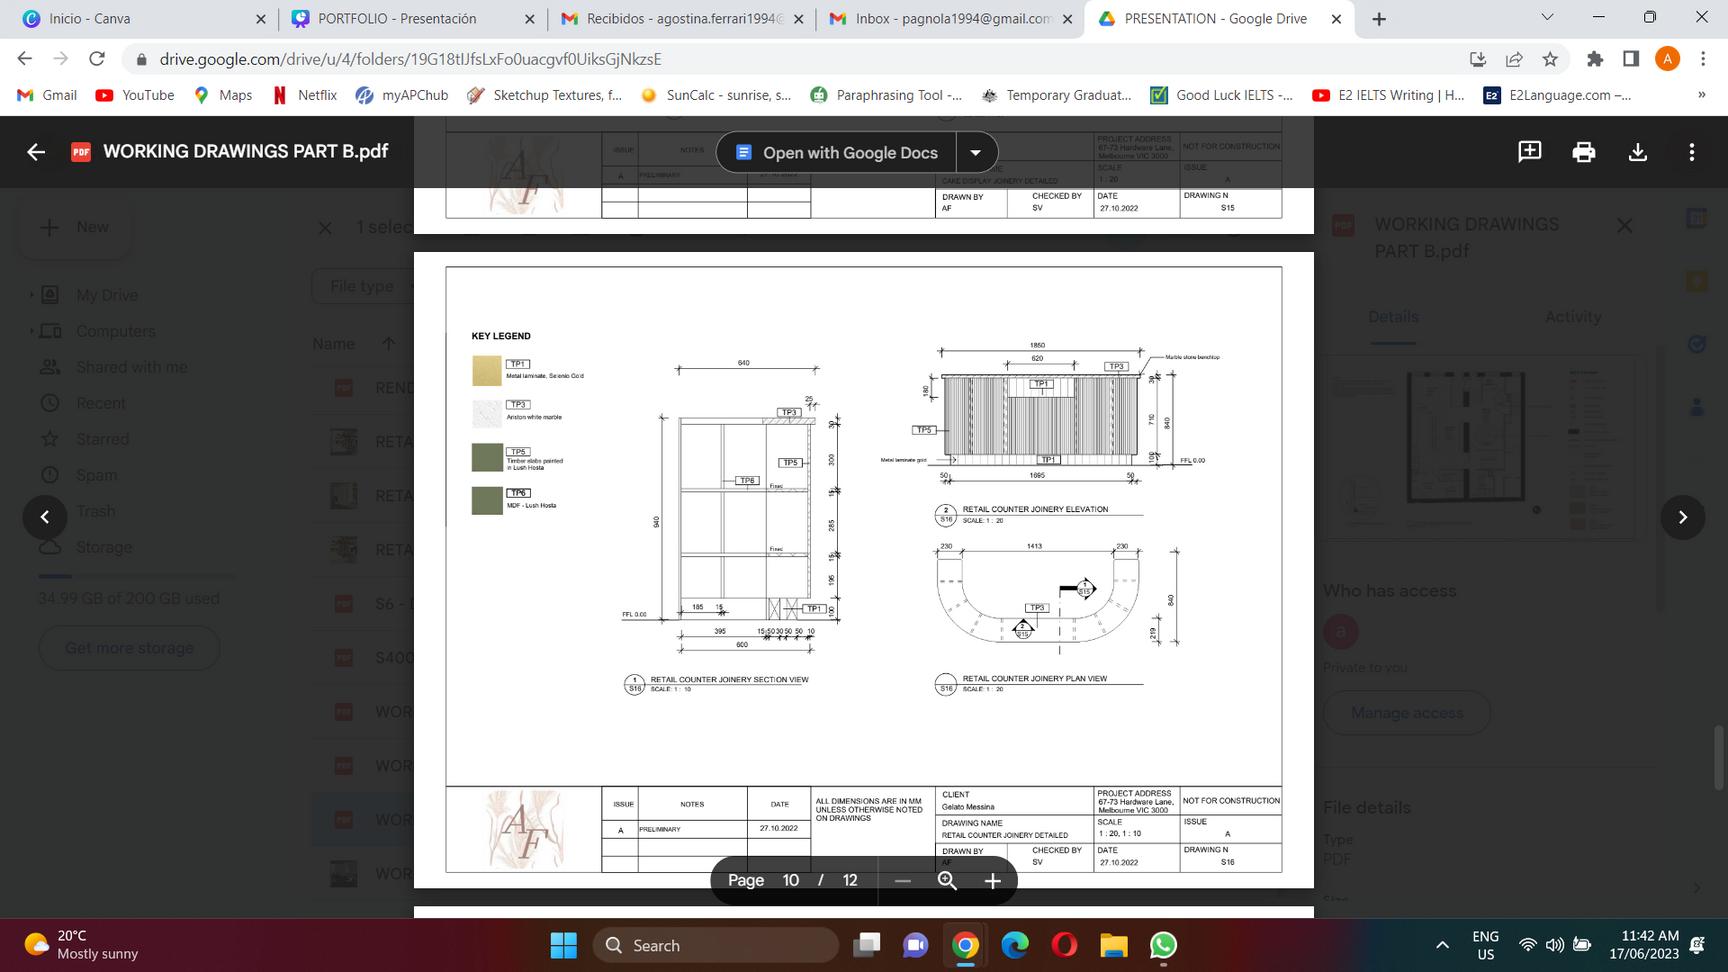Reload the Google Drive page
The width and height of the screenshot is (1728, 972).
(97, 59)
